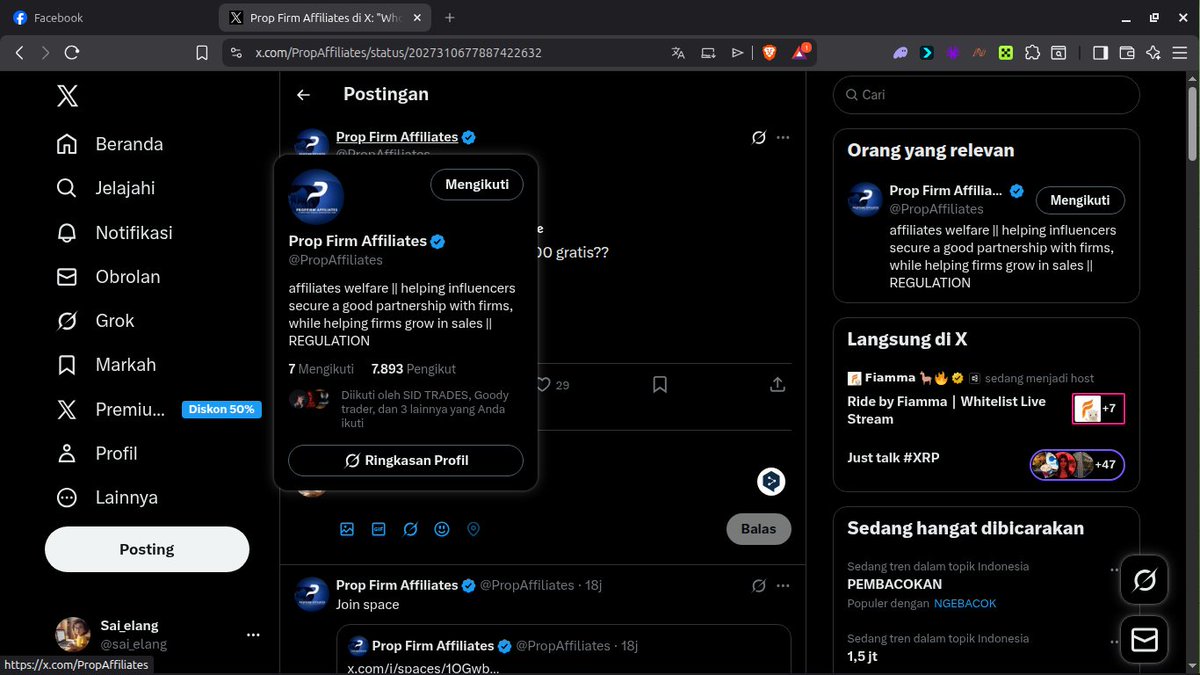The image size is (1200, 675).
Task: Add media image to reply
Action: [347, 529]
